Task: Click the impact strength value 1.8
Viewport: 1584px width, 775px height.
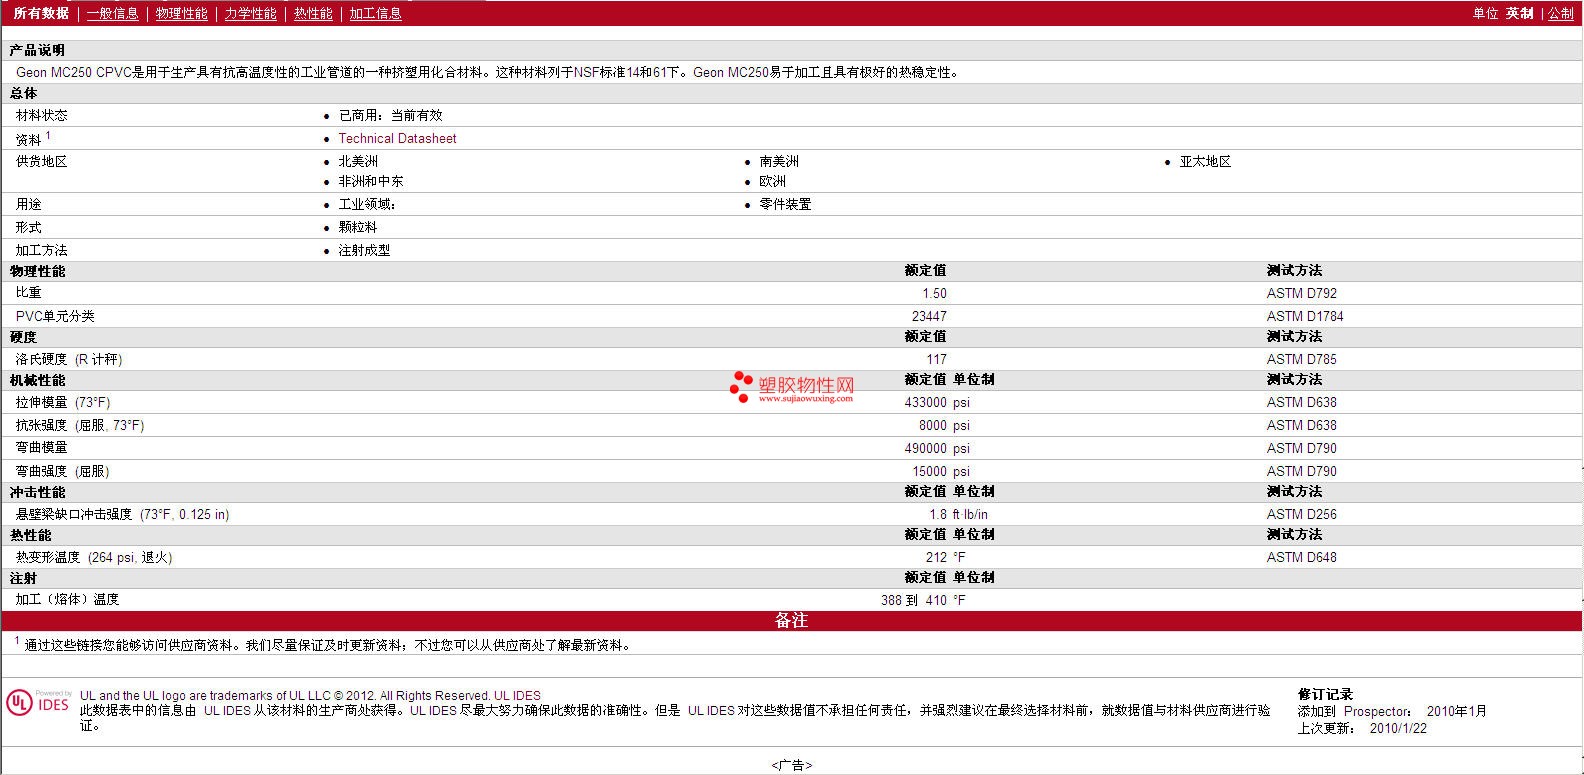Action: pyautogui.click(x=938, y=514)
